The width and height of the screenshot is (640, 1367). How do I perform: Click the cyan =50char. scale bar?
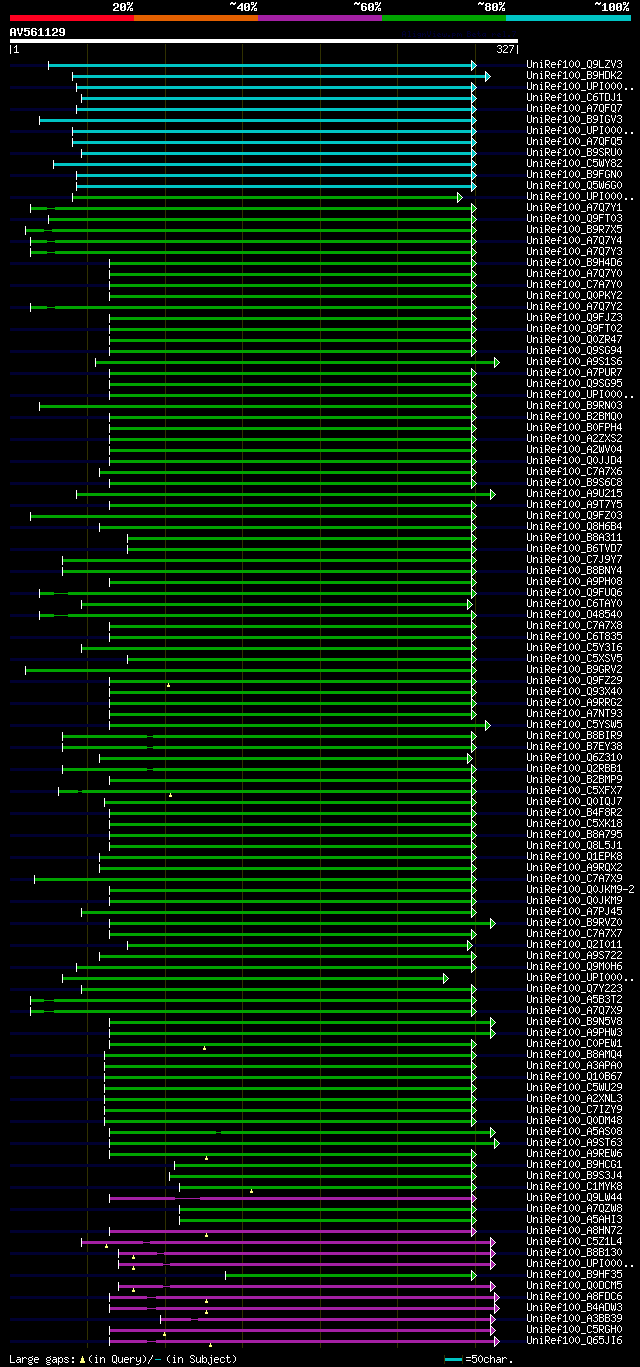coord(453,1359)
